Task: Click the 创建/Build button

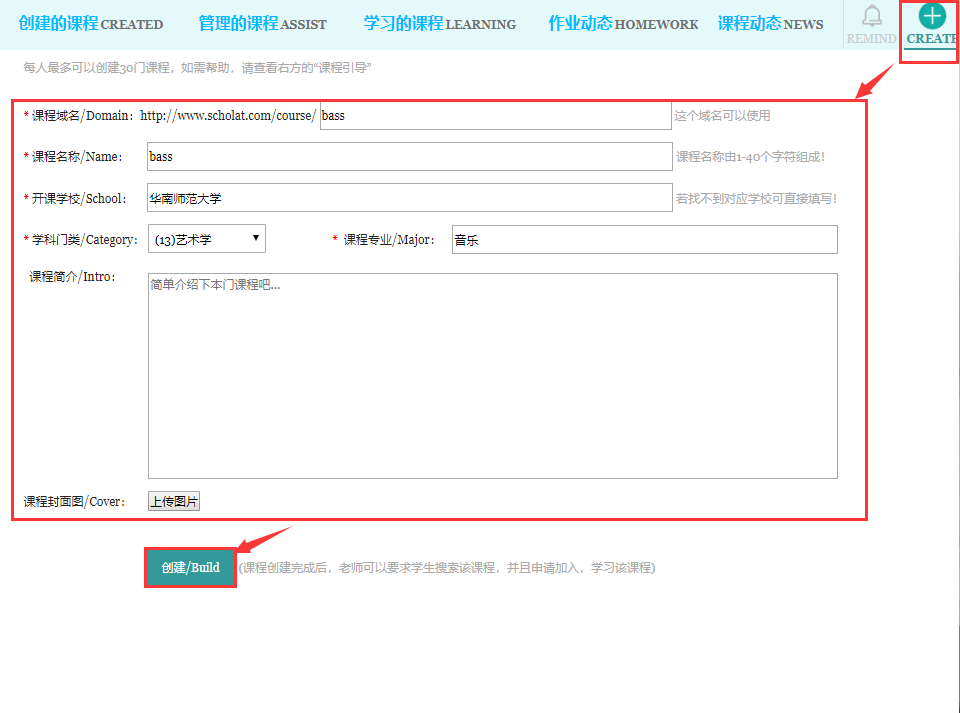Action: (x=190, y=568)
